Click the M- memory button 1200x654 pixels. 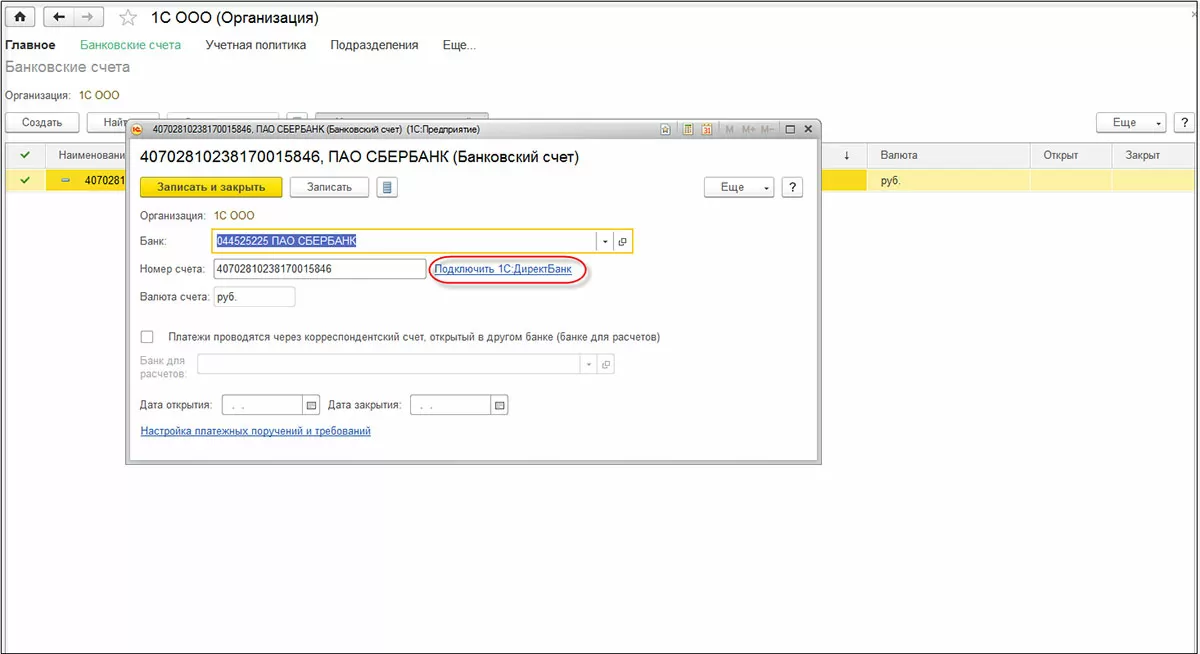tap(768, 129)
